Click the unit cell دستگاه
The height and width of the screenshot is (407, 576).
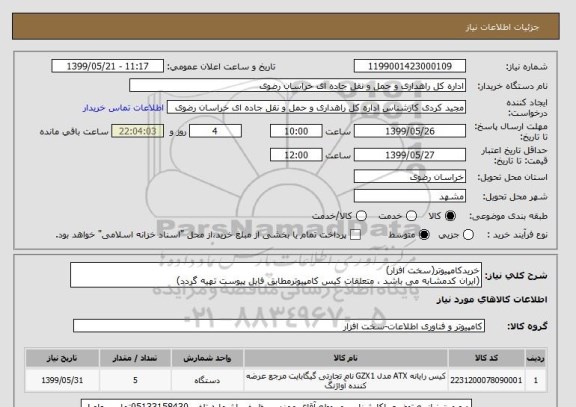tap(207, 380)
